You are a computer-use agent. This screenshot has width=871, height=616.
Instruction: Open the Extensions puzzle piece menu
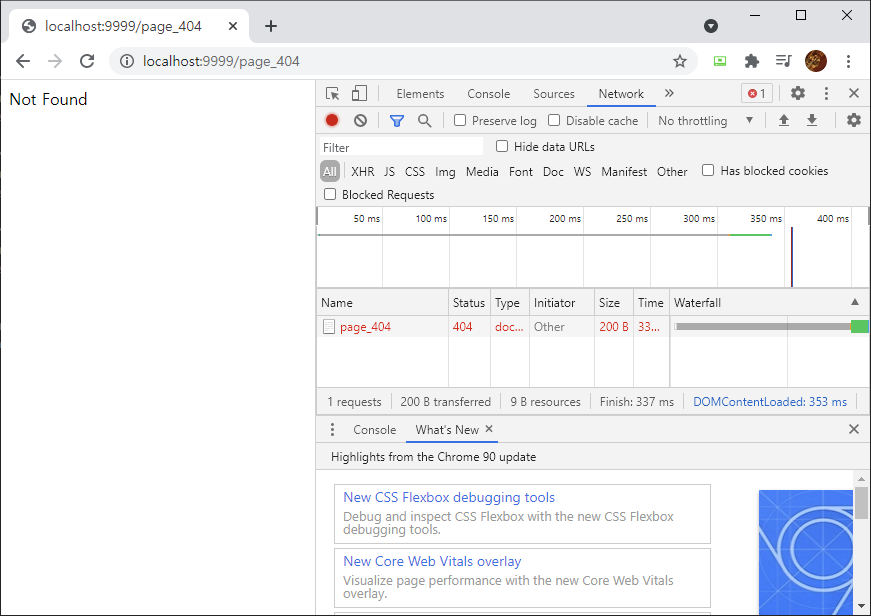tap(752, 61)
